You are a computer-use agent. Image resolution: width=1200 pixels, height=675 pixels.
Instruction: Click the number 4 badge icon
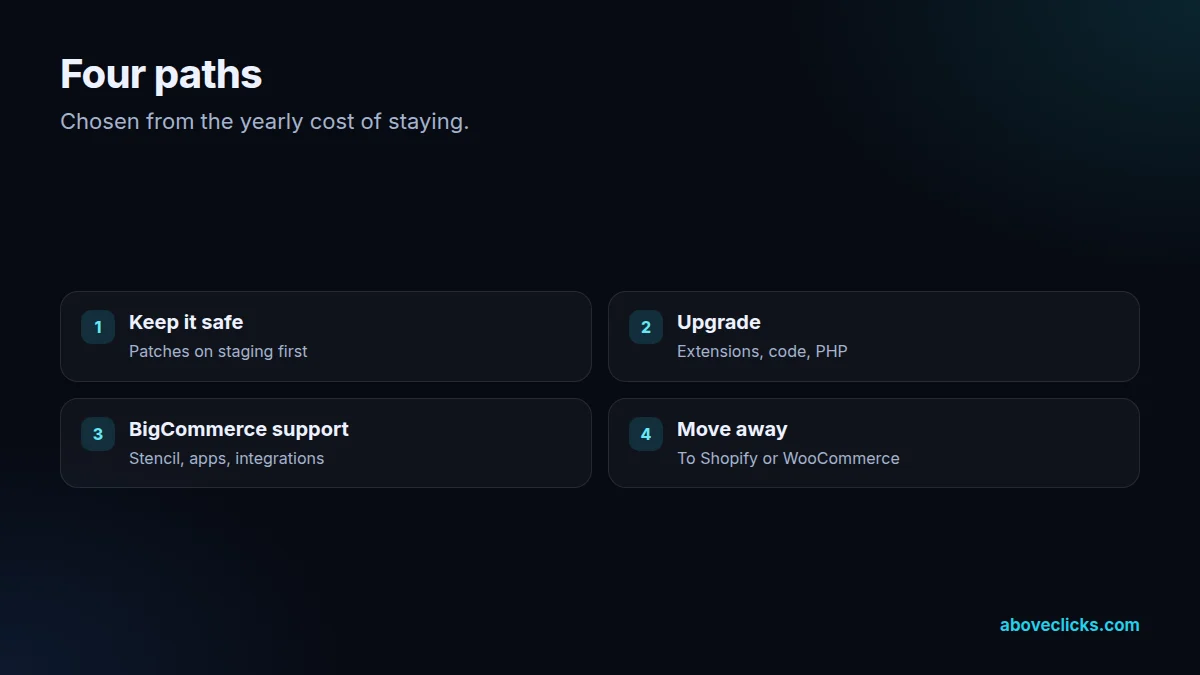point(646,434)
